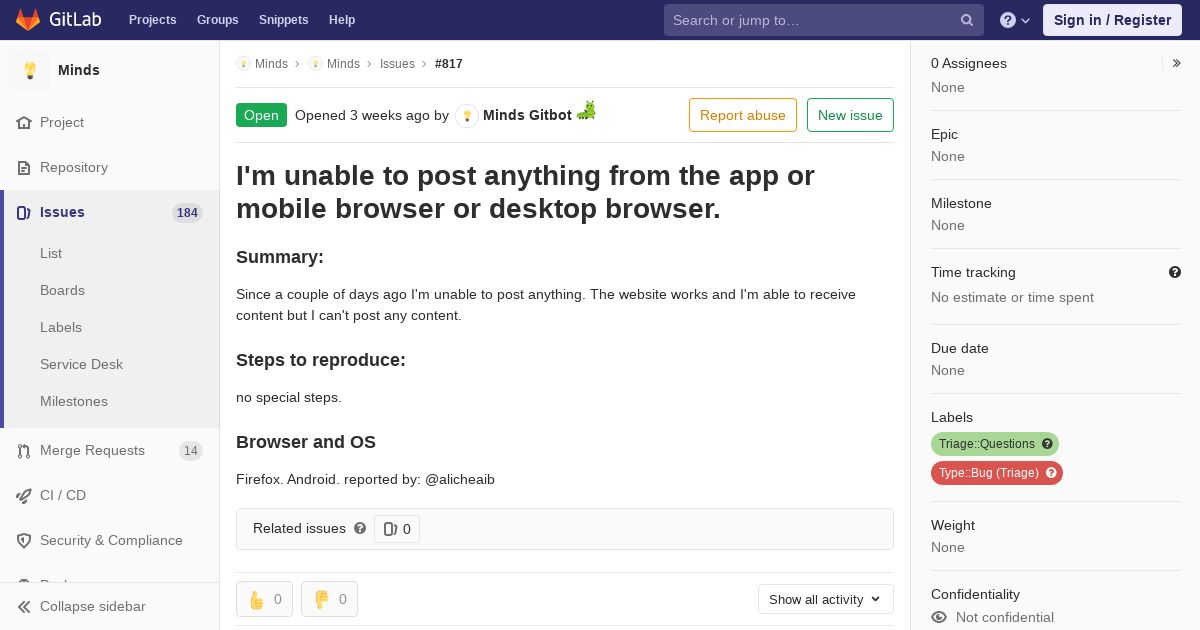
Task: Click the "Steps to reproduce:" heading
Action: pyautogui.click(x=321, y=360)
